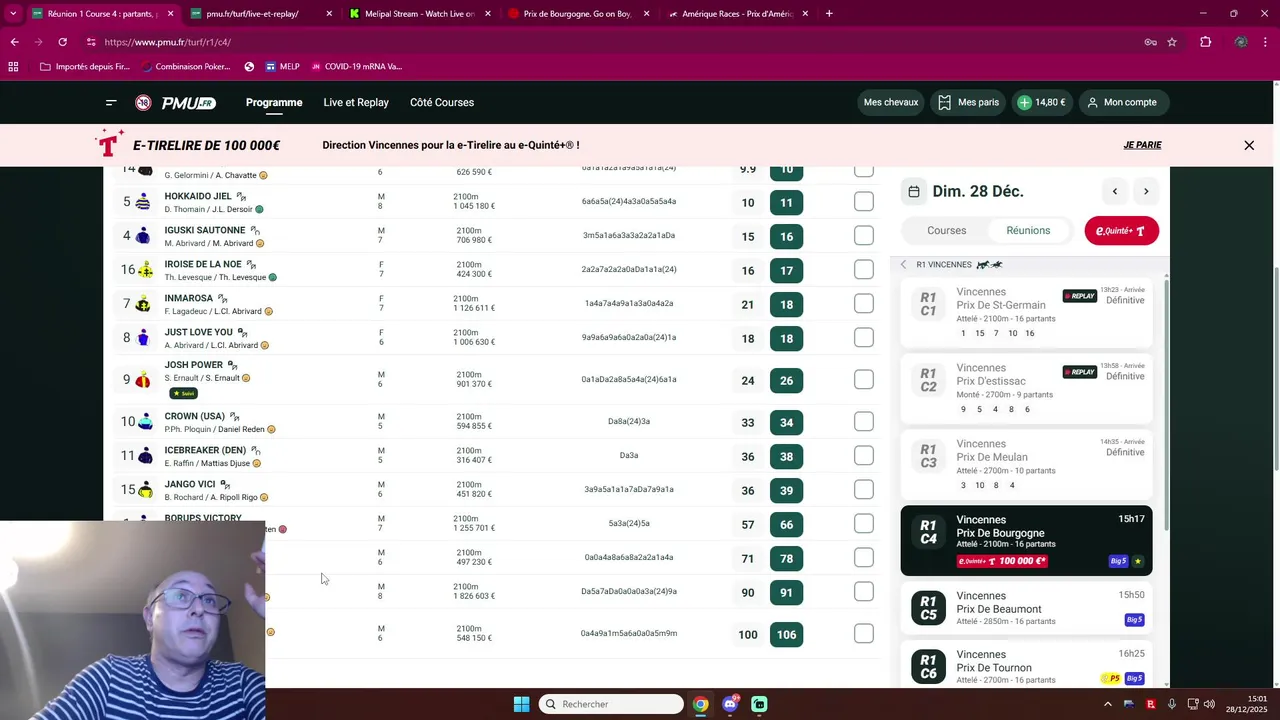
Task: Click the JE PARIE link in the banner
Action: click(1142, 145)
